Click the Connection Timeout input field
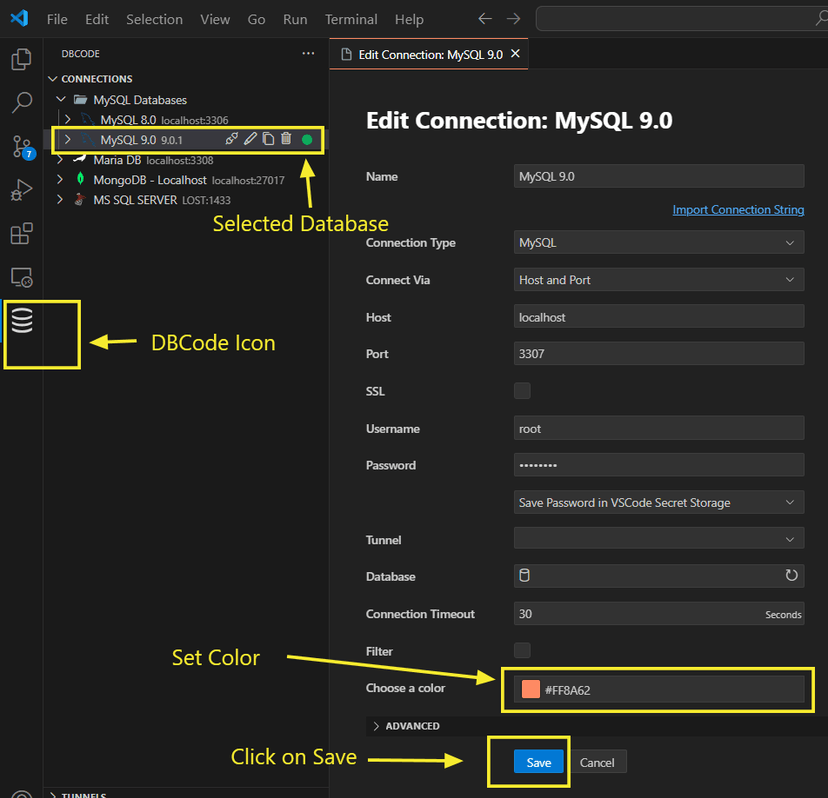This screenshot has width=828, height=798. [658, 614]
